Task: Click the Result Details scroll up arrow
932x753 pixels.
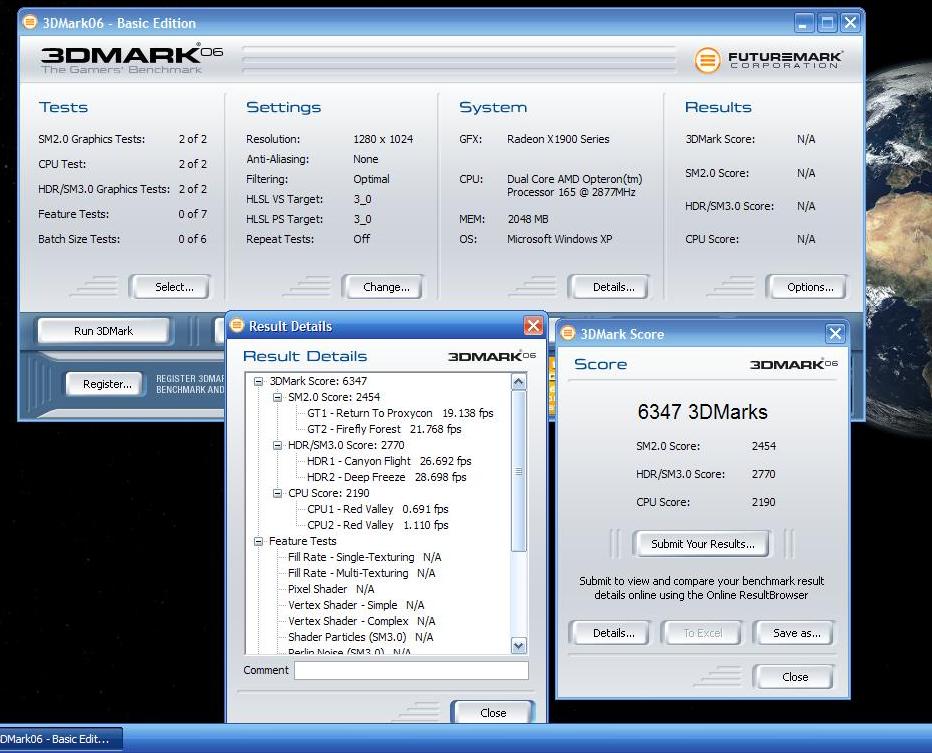Action: pos(519,382)
